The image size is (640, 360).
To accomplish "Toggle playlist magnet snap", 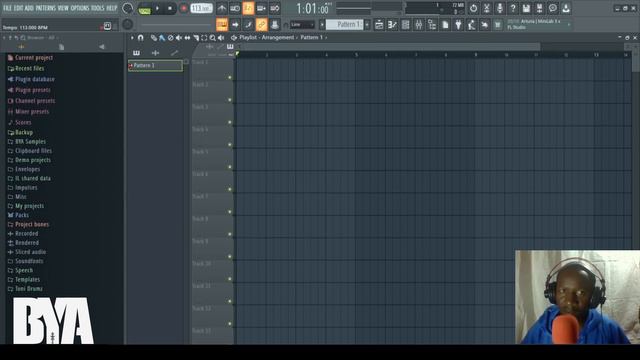I will tap(141, 38).
